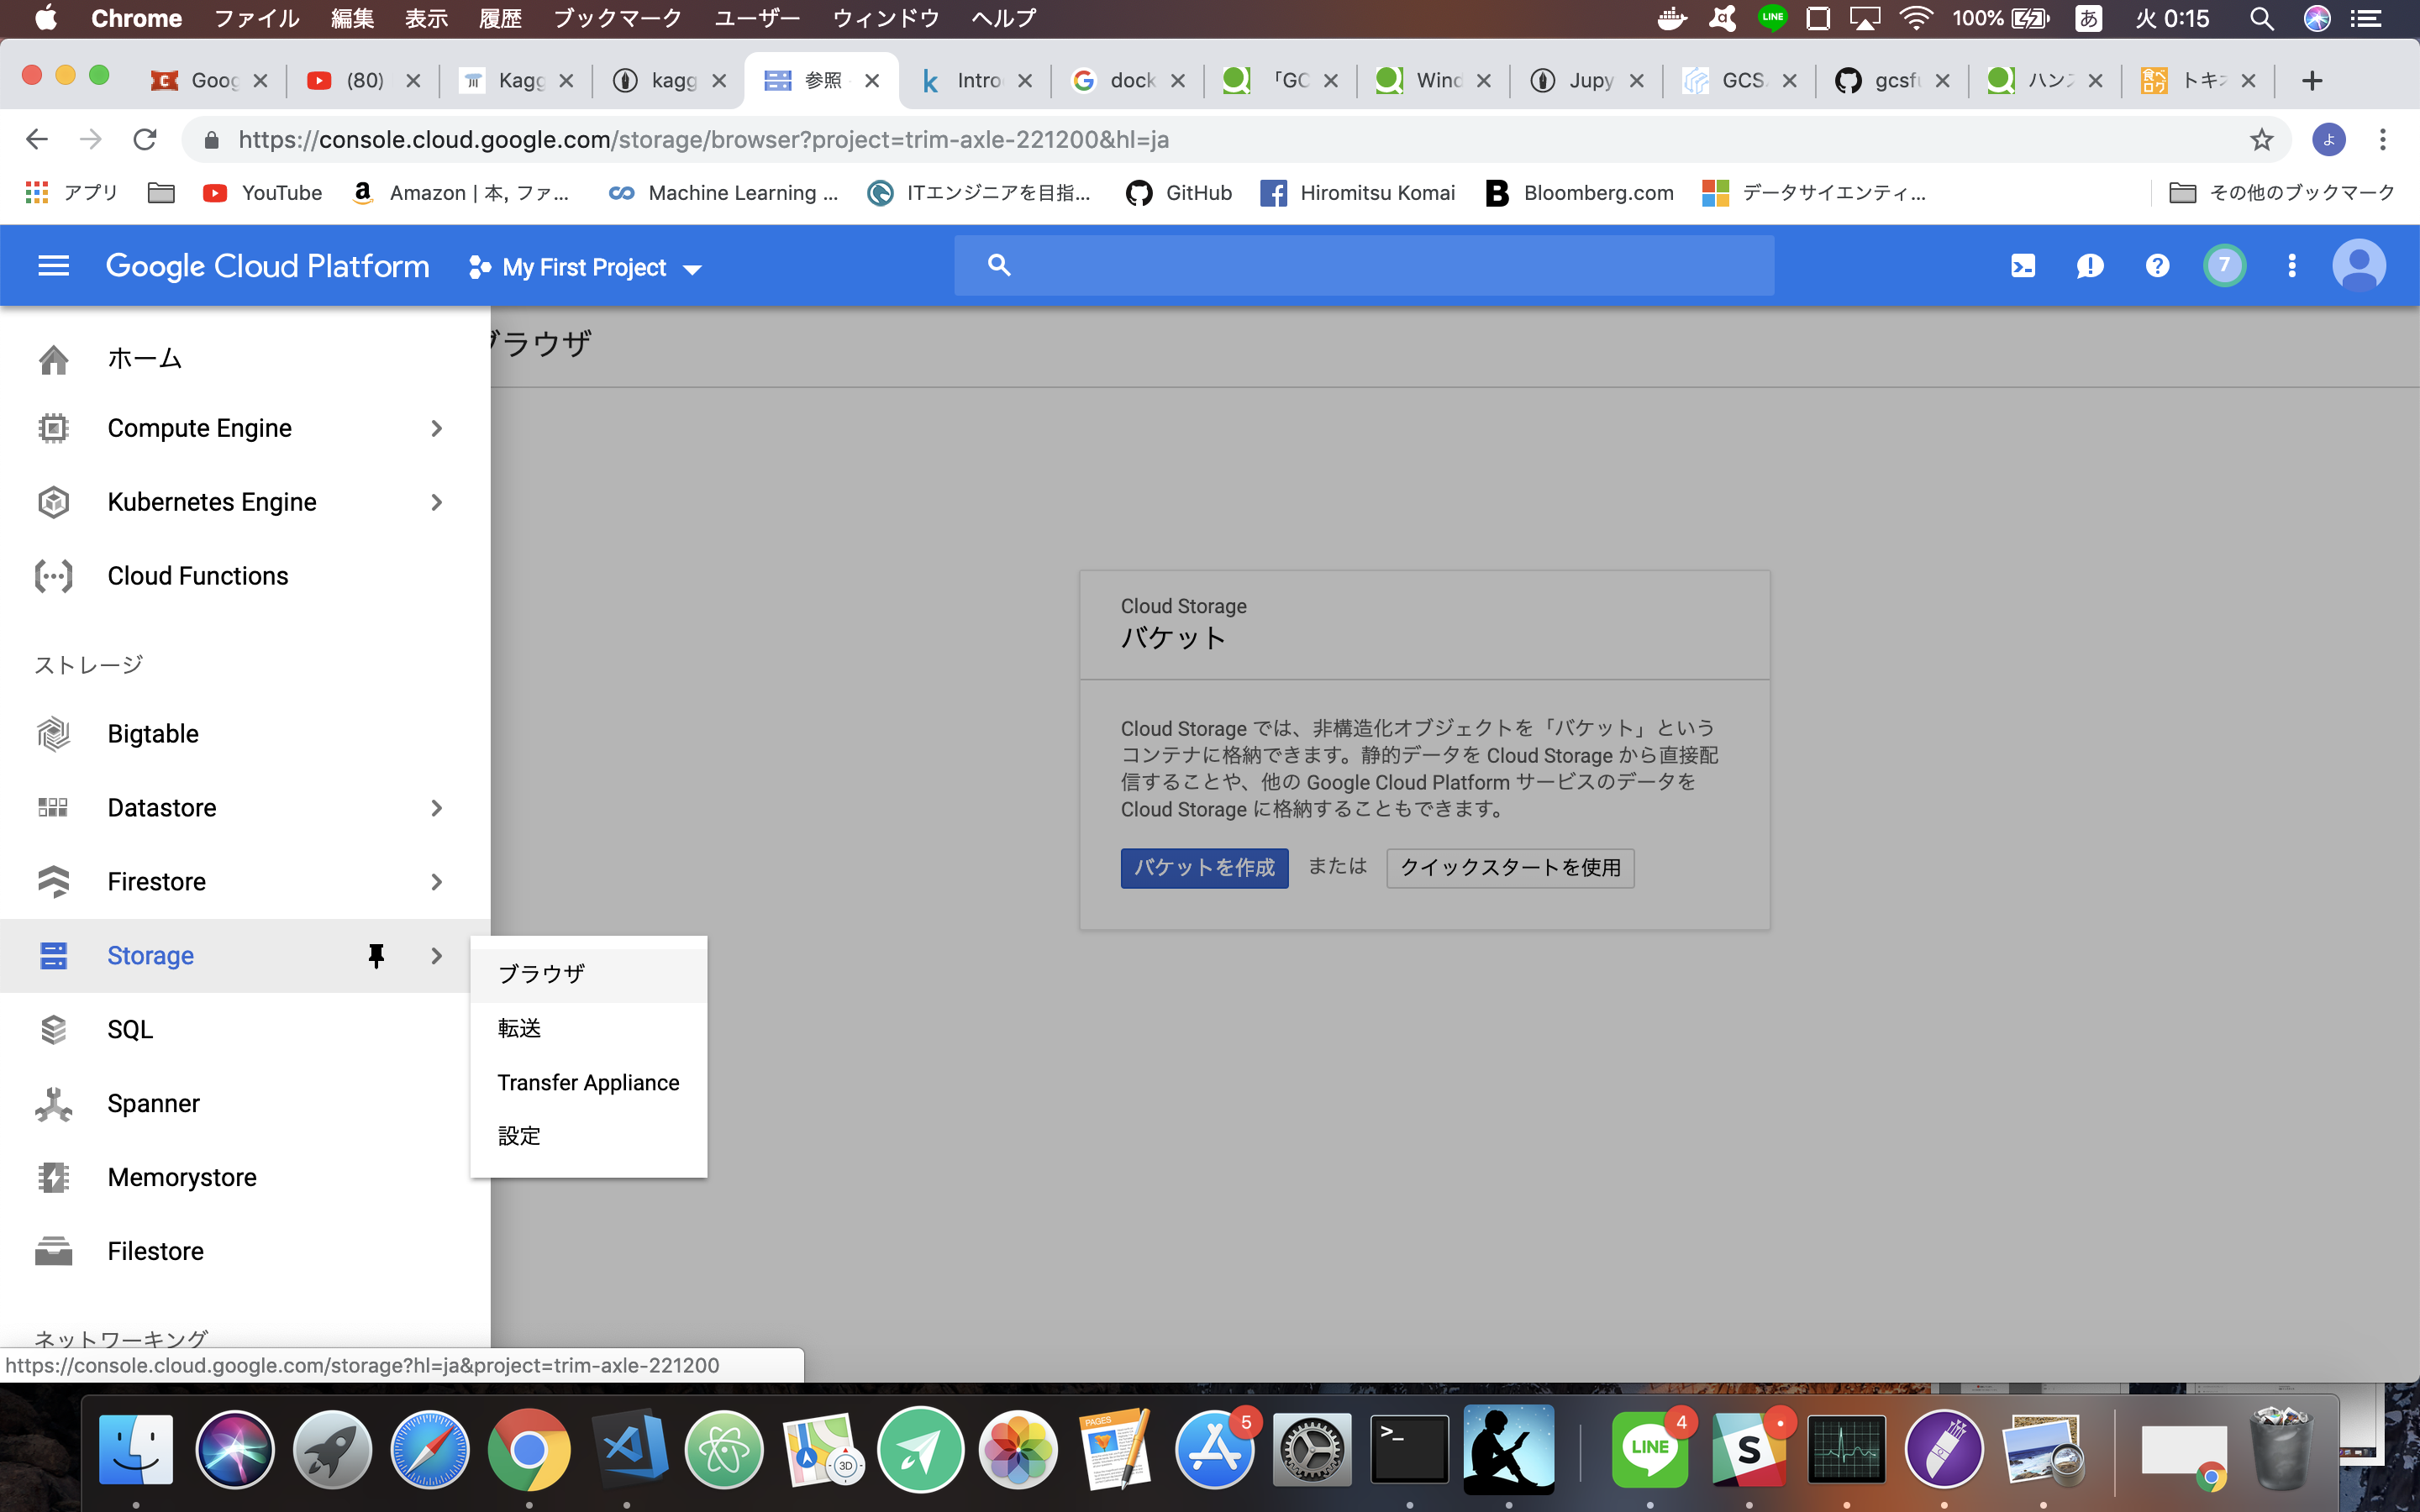The width and height of the screenshot is (2420, 1512).
Task: Open Terminal from the Dock
Action: point(1409,1449)
